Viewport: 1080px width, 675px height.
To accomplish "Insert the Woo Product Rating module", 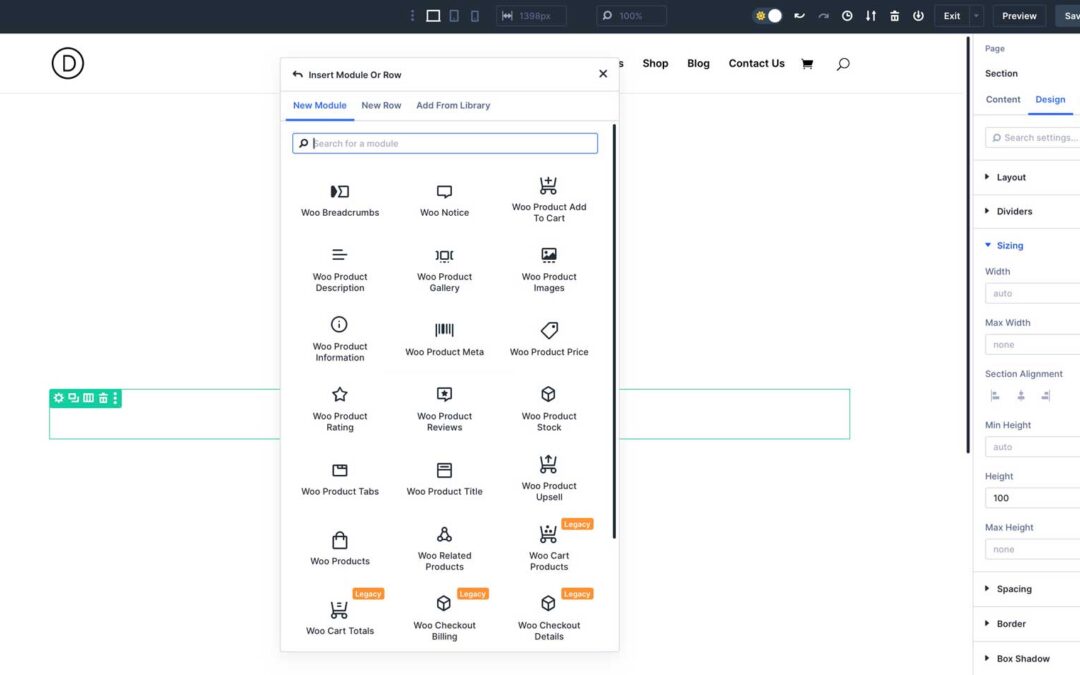I will pos(340,408).
